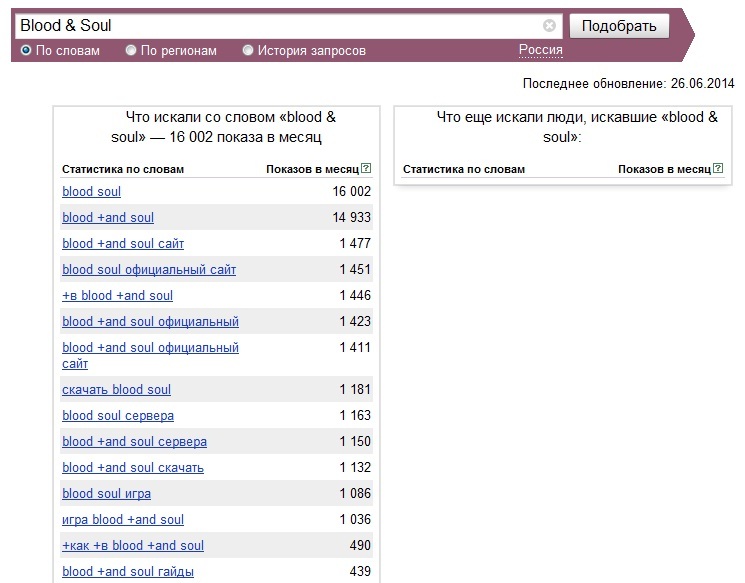
Task: Open the 'blood +and soul сайт' link
Action: pyautogui.click(x=123, y=244)
